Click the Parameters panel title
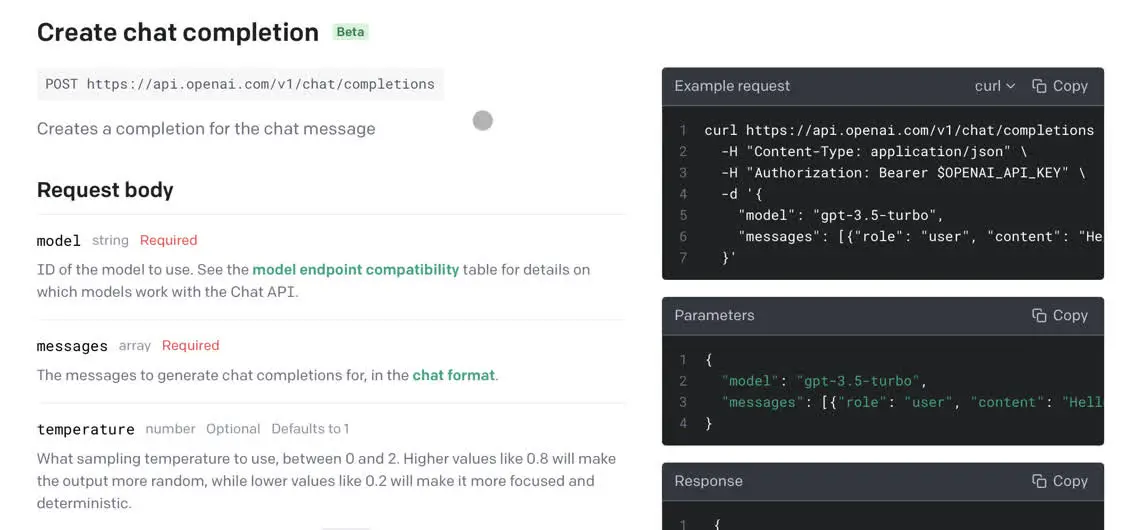Image resolution: width=1125 pixels, height=530 pixels. pos(714,315)
